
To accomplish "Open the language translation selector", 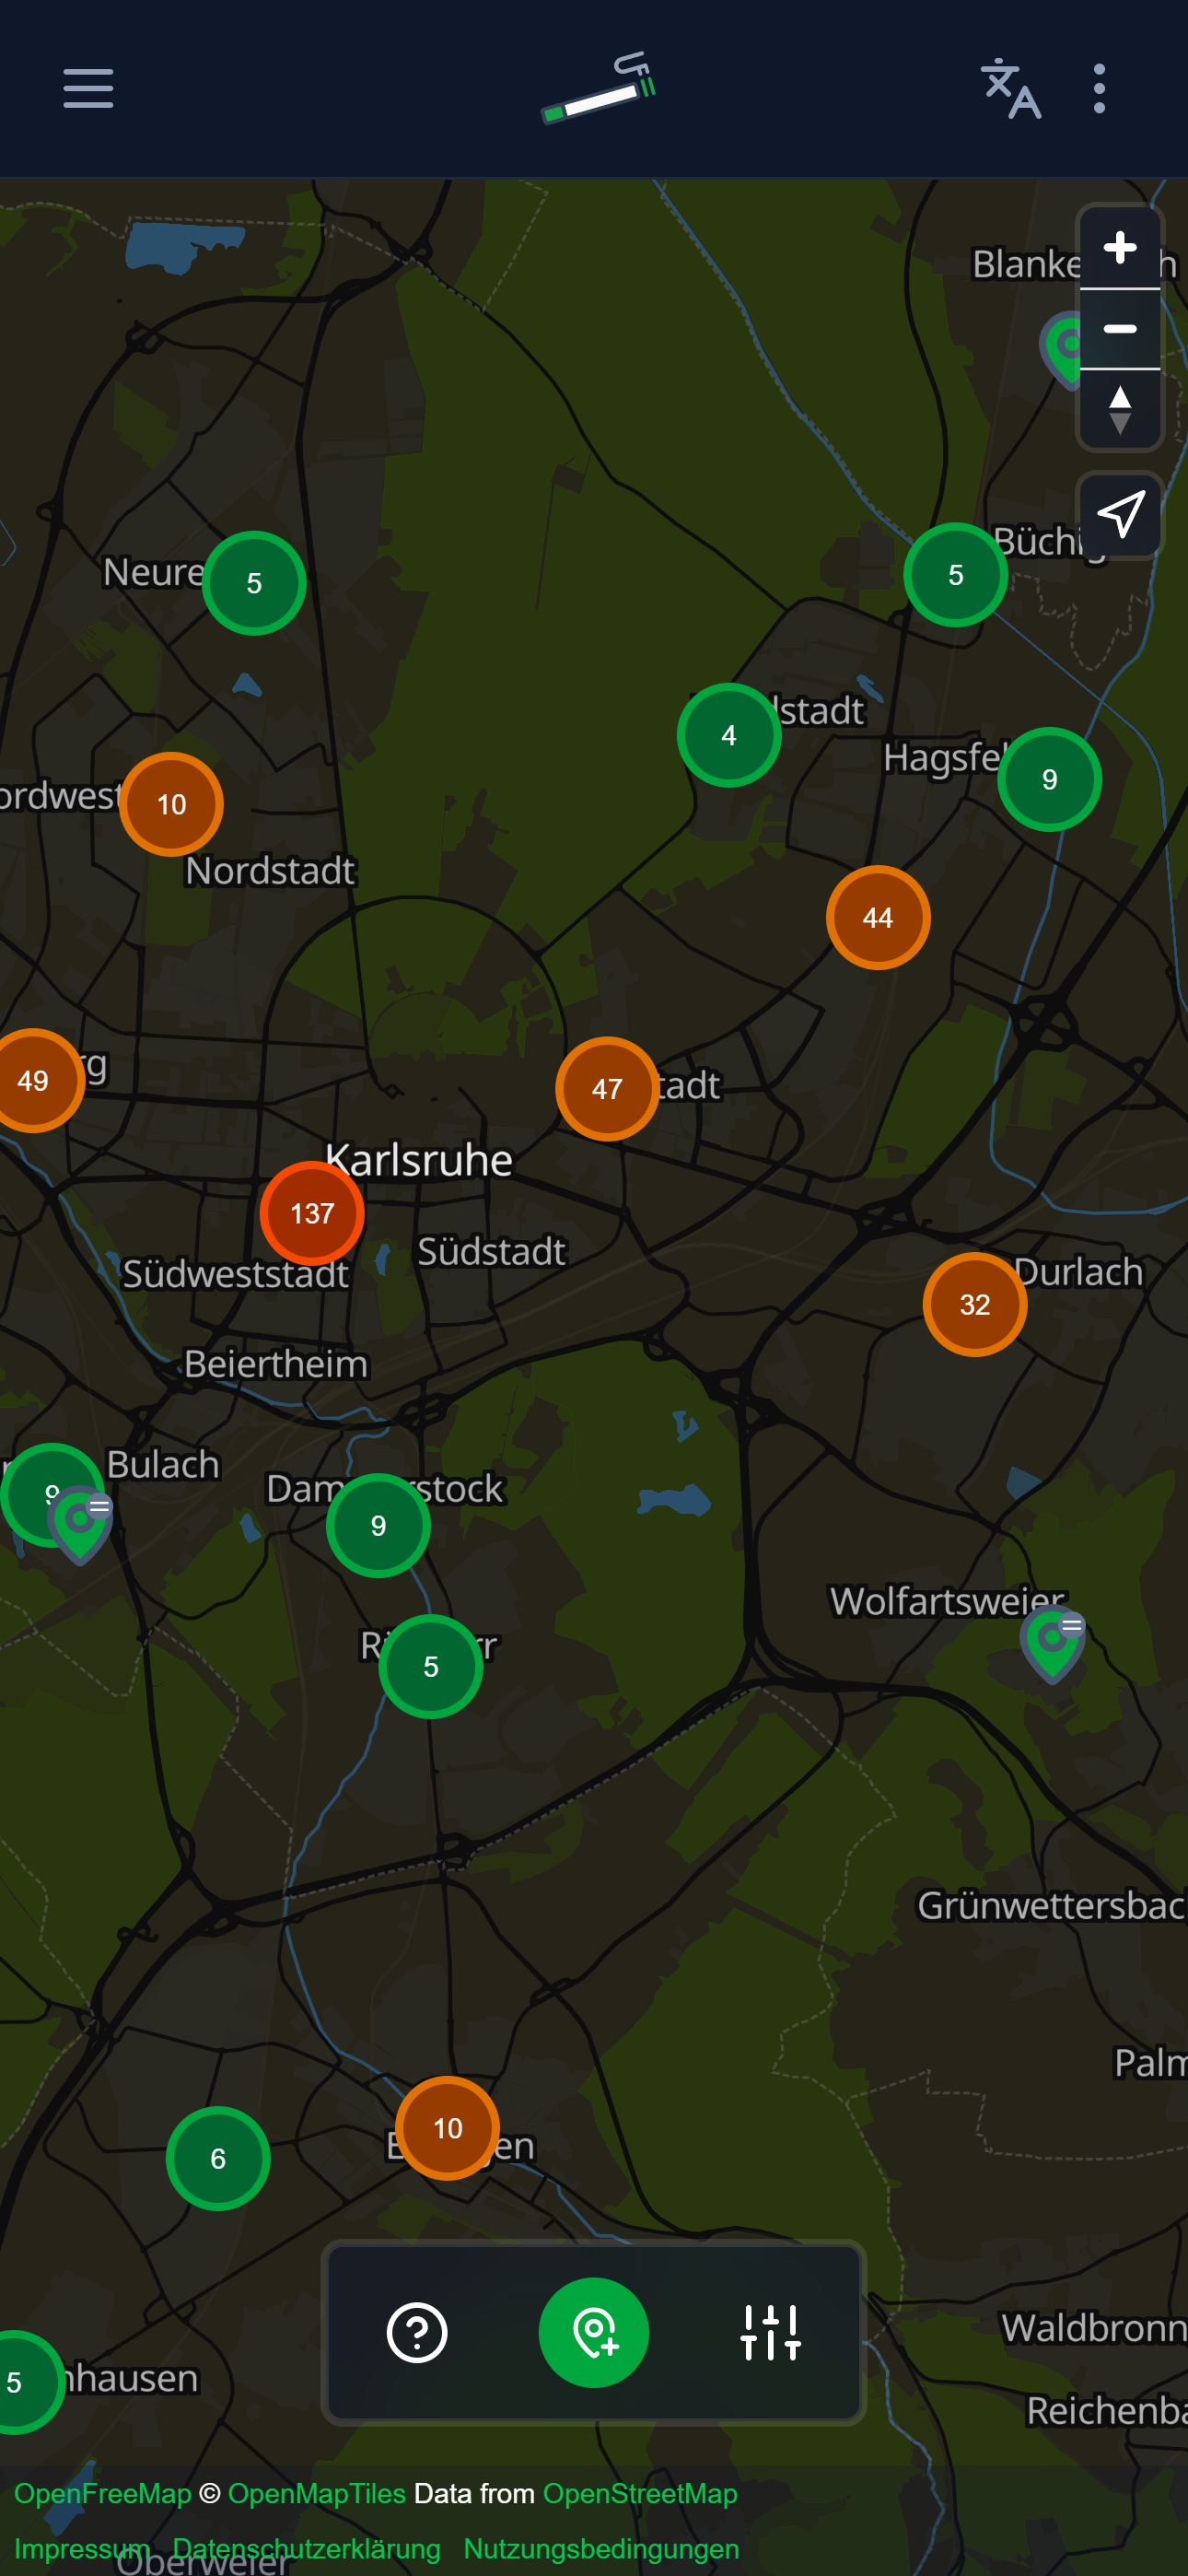I will point(1010,89).
